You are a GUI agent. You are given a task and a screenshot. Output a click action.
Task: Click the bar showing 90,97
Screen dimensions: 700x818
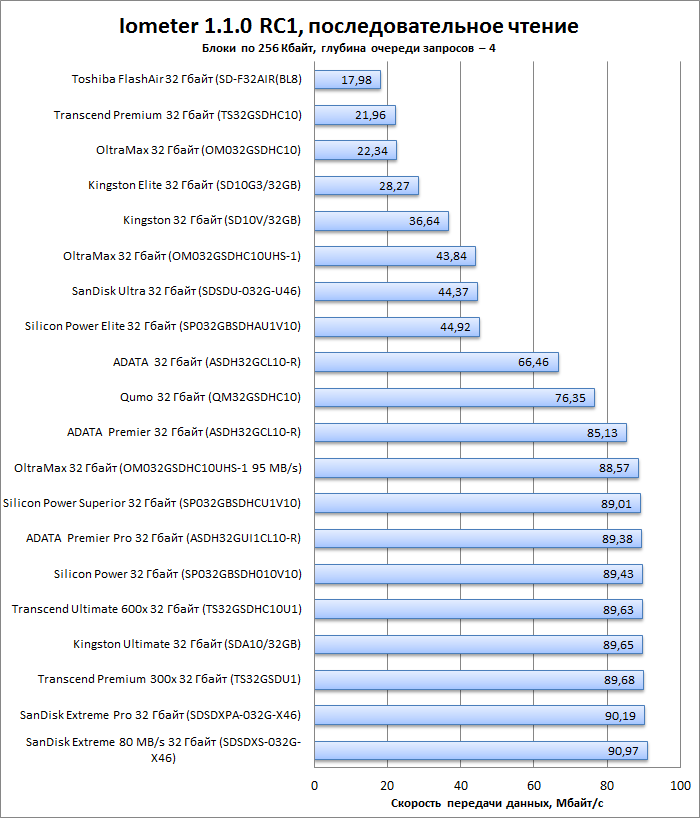click(481, 750)
